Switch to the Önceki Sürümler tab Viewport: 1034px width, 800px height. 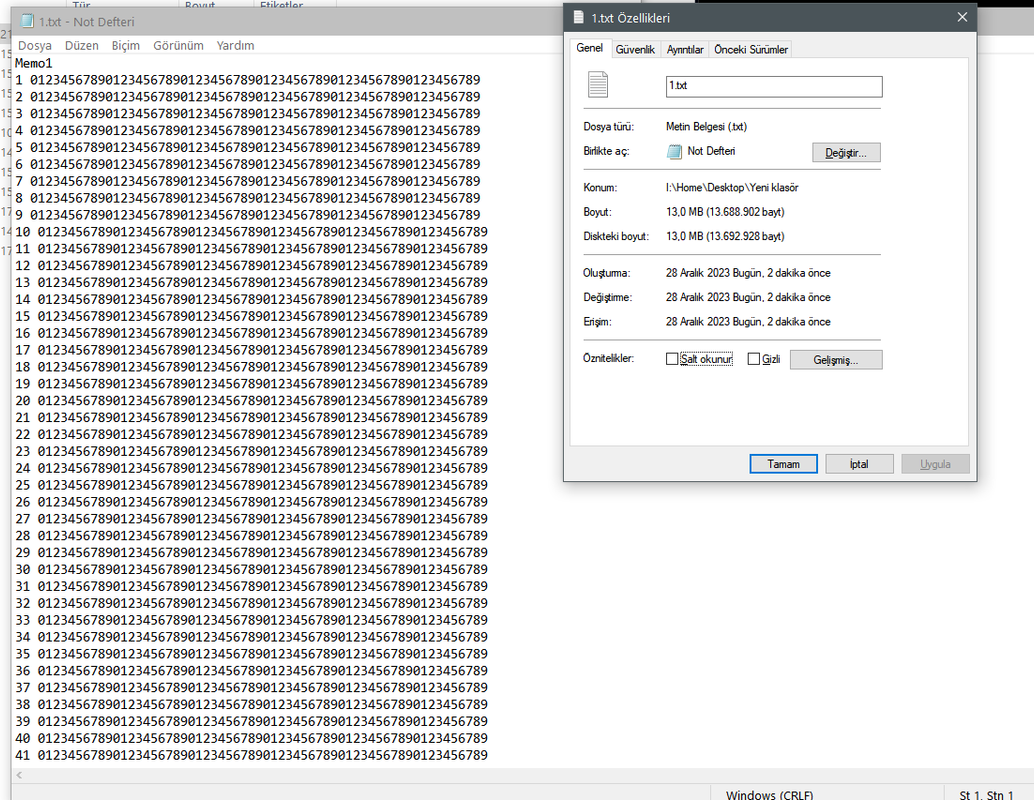(x=750, y=49)
